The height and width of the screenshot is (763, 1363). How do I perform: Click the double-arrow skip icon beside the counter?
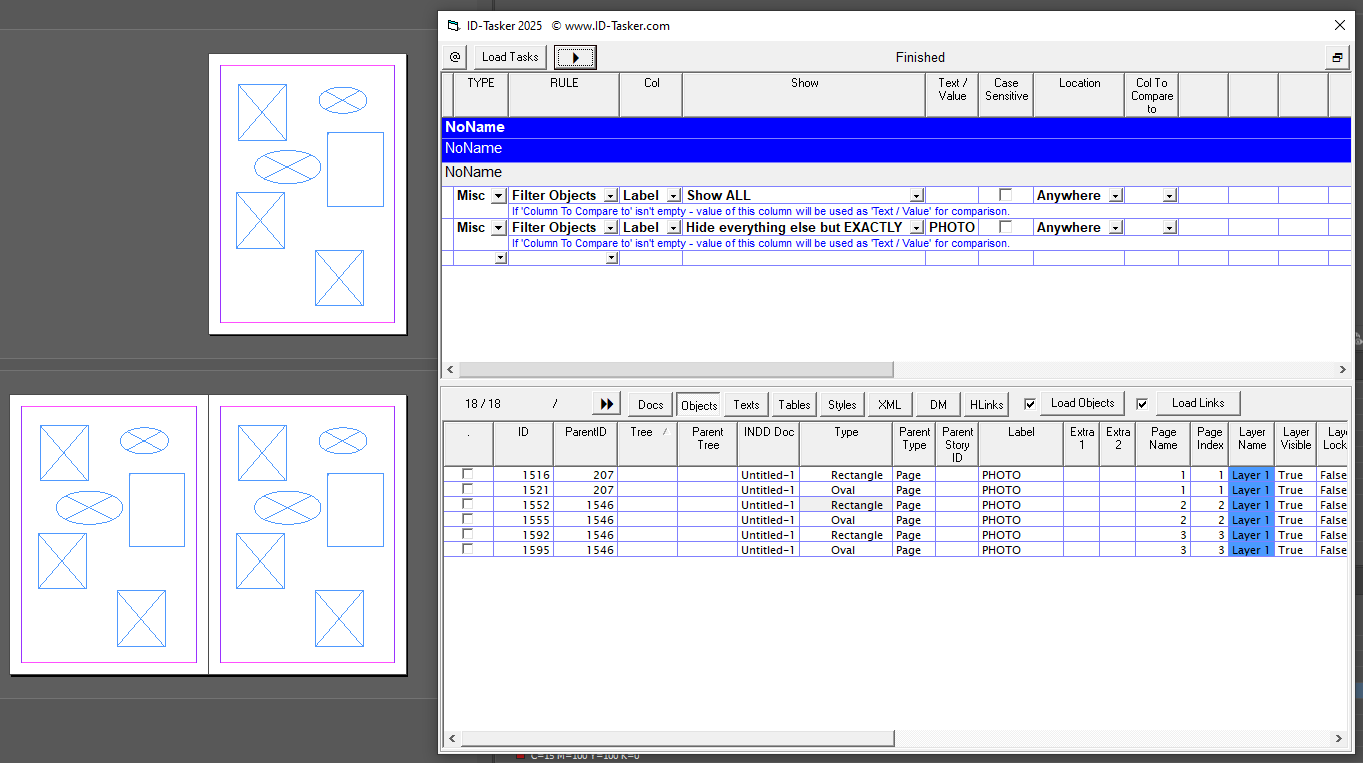point(606,403)
